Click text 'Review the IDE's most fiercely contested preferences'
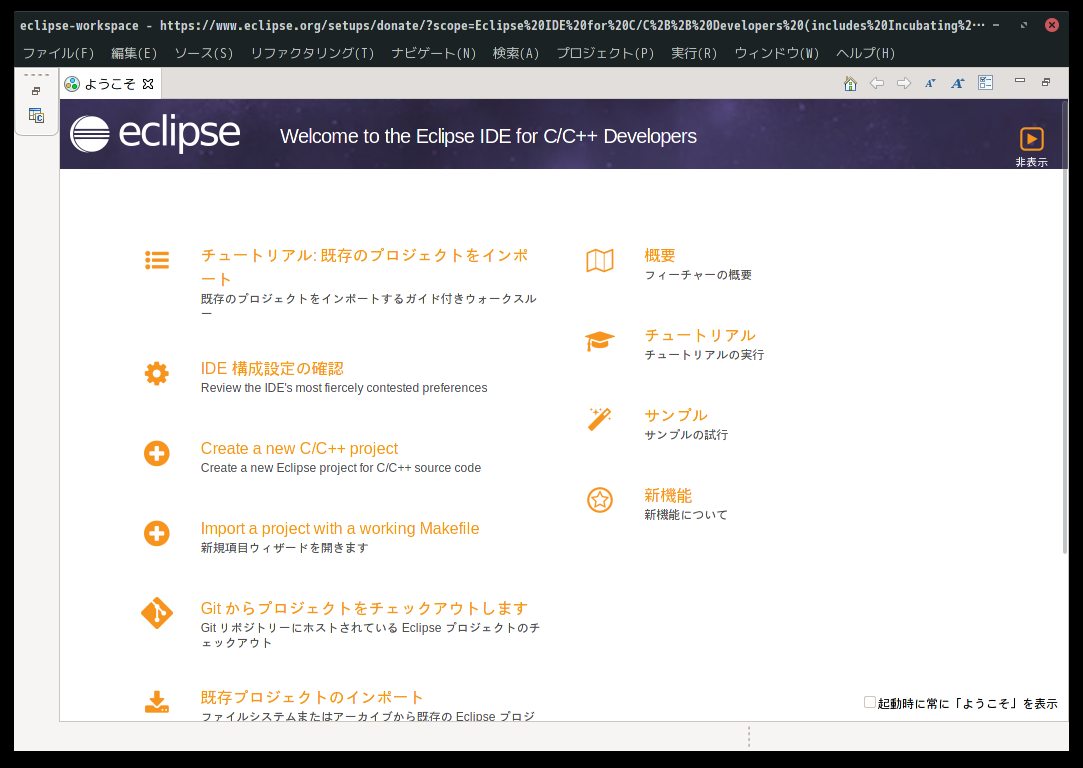Image resolution: width=1083 pixels, height=768 pixels. tap(344, 388)
